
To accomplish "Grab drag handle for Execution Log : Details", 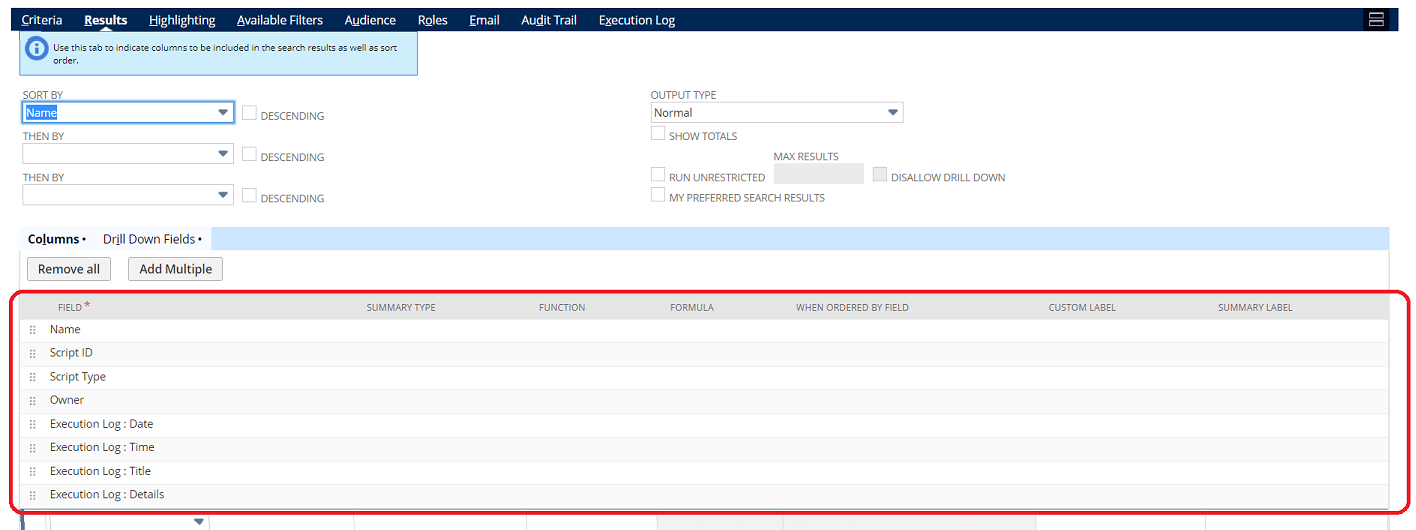I will [33, 495].
